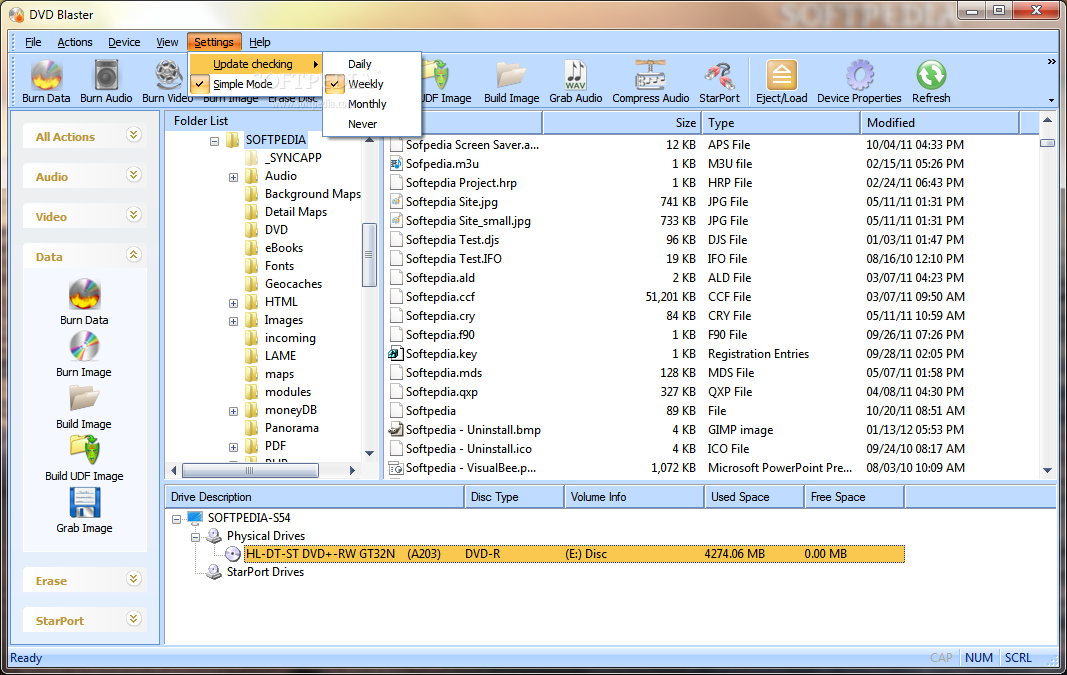Click Burn Video toolbar icon
The image size is (1067, 675).
tap(167, 75)
